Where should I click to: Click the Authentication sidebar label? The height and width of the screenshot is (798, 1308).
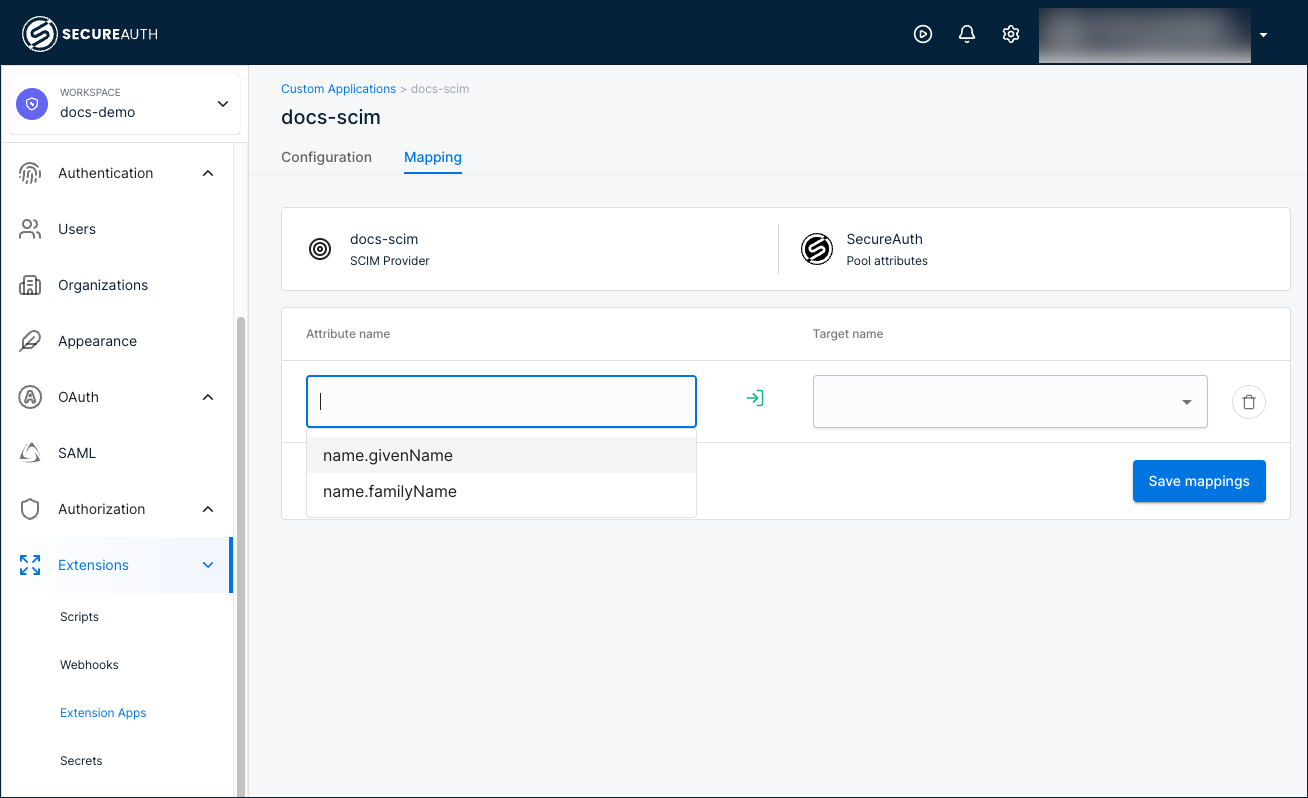[x=106, y=173]
